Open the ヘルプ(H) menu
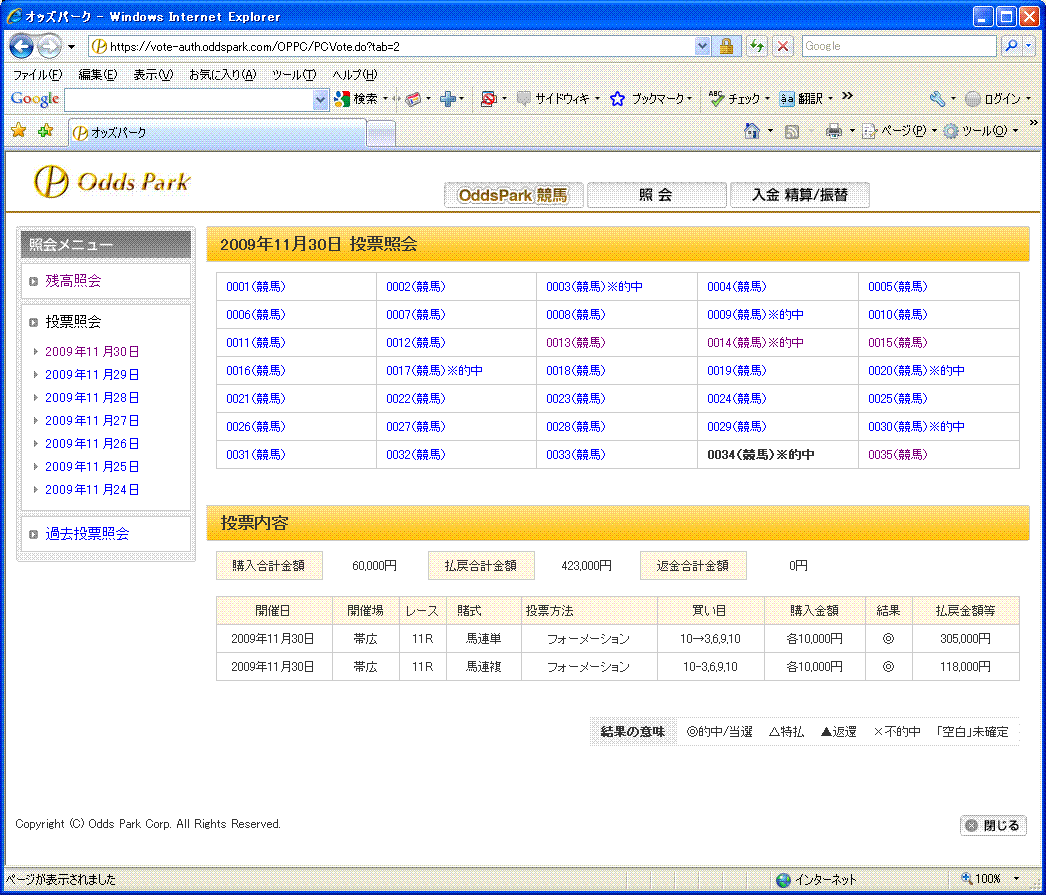Screen dimensions: 1046x895 click(355, 75)
